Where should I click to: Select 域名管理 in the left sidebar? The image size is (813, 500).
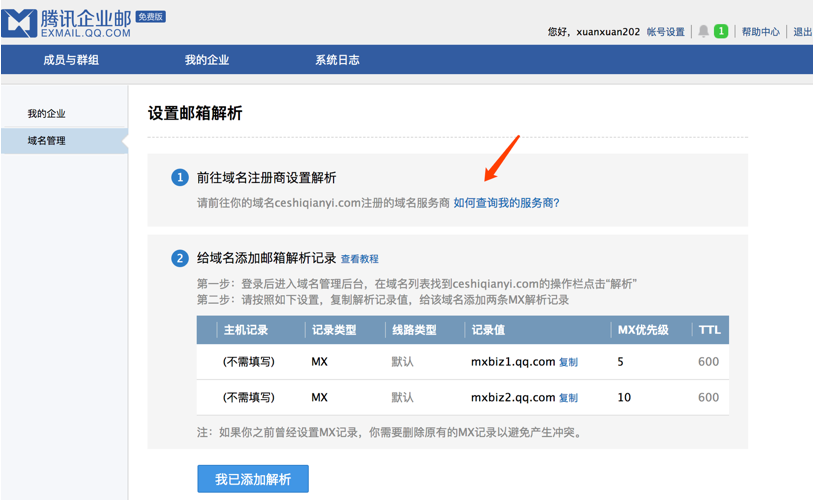click(47, 141)
